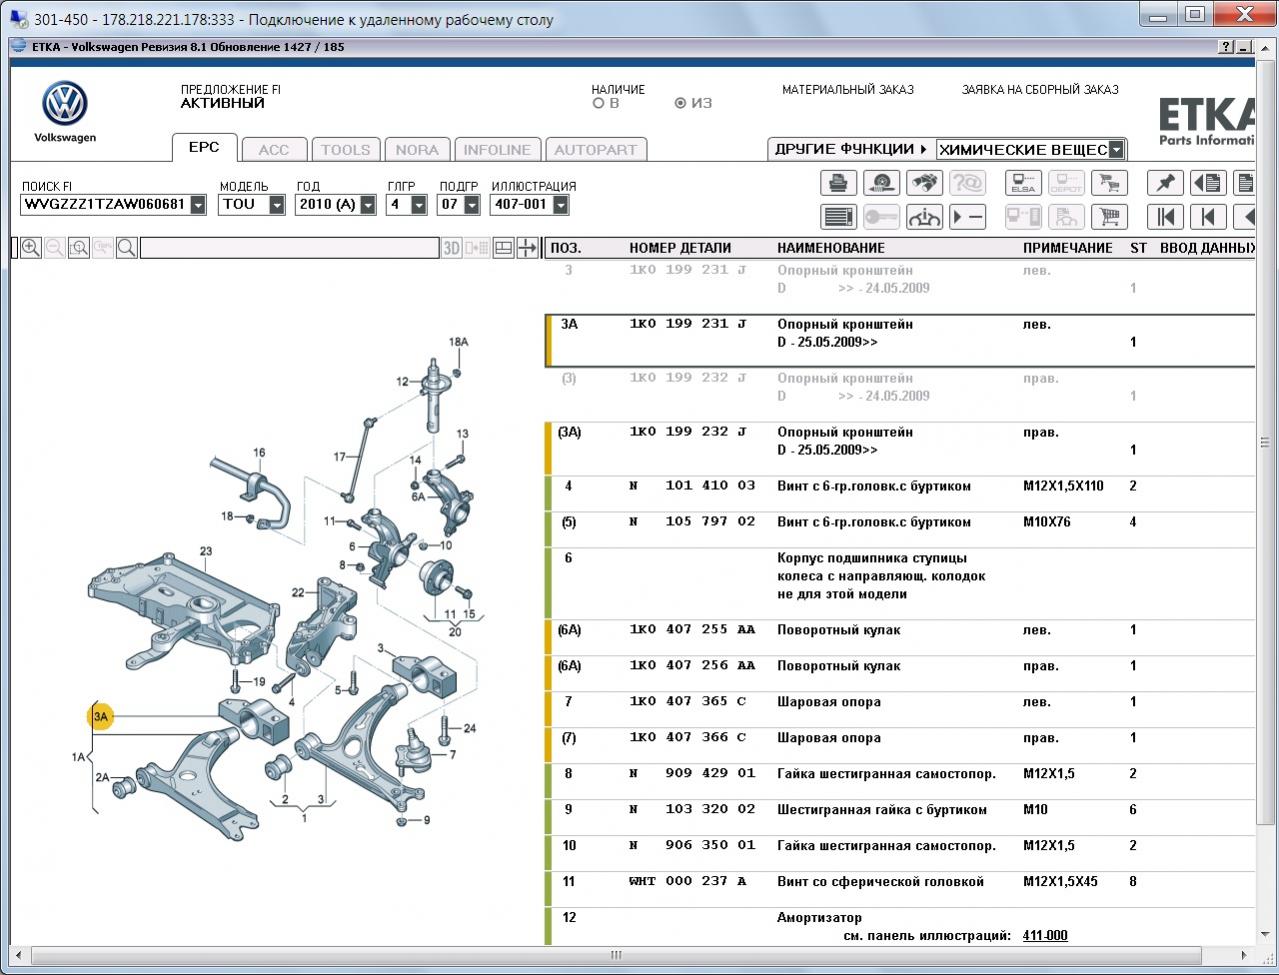Image resolution: width=1279 pixels, height=975 pixels.
Task: Click the illustration search input field
Action: click(x=290, y=248)
